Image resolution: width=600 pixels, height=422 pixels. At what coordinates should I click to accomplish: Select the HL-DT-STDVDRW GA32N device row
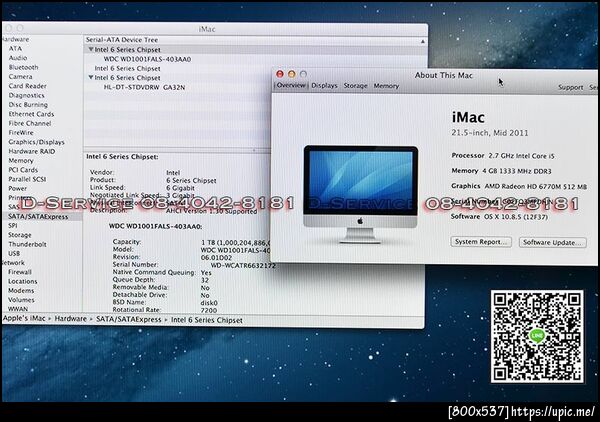[144, 87]
